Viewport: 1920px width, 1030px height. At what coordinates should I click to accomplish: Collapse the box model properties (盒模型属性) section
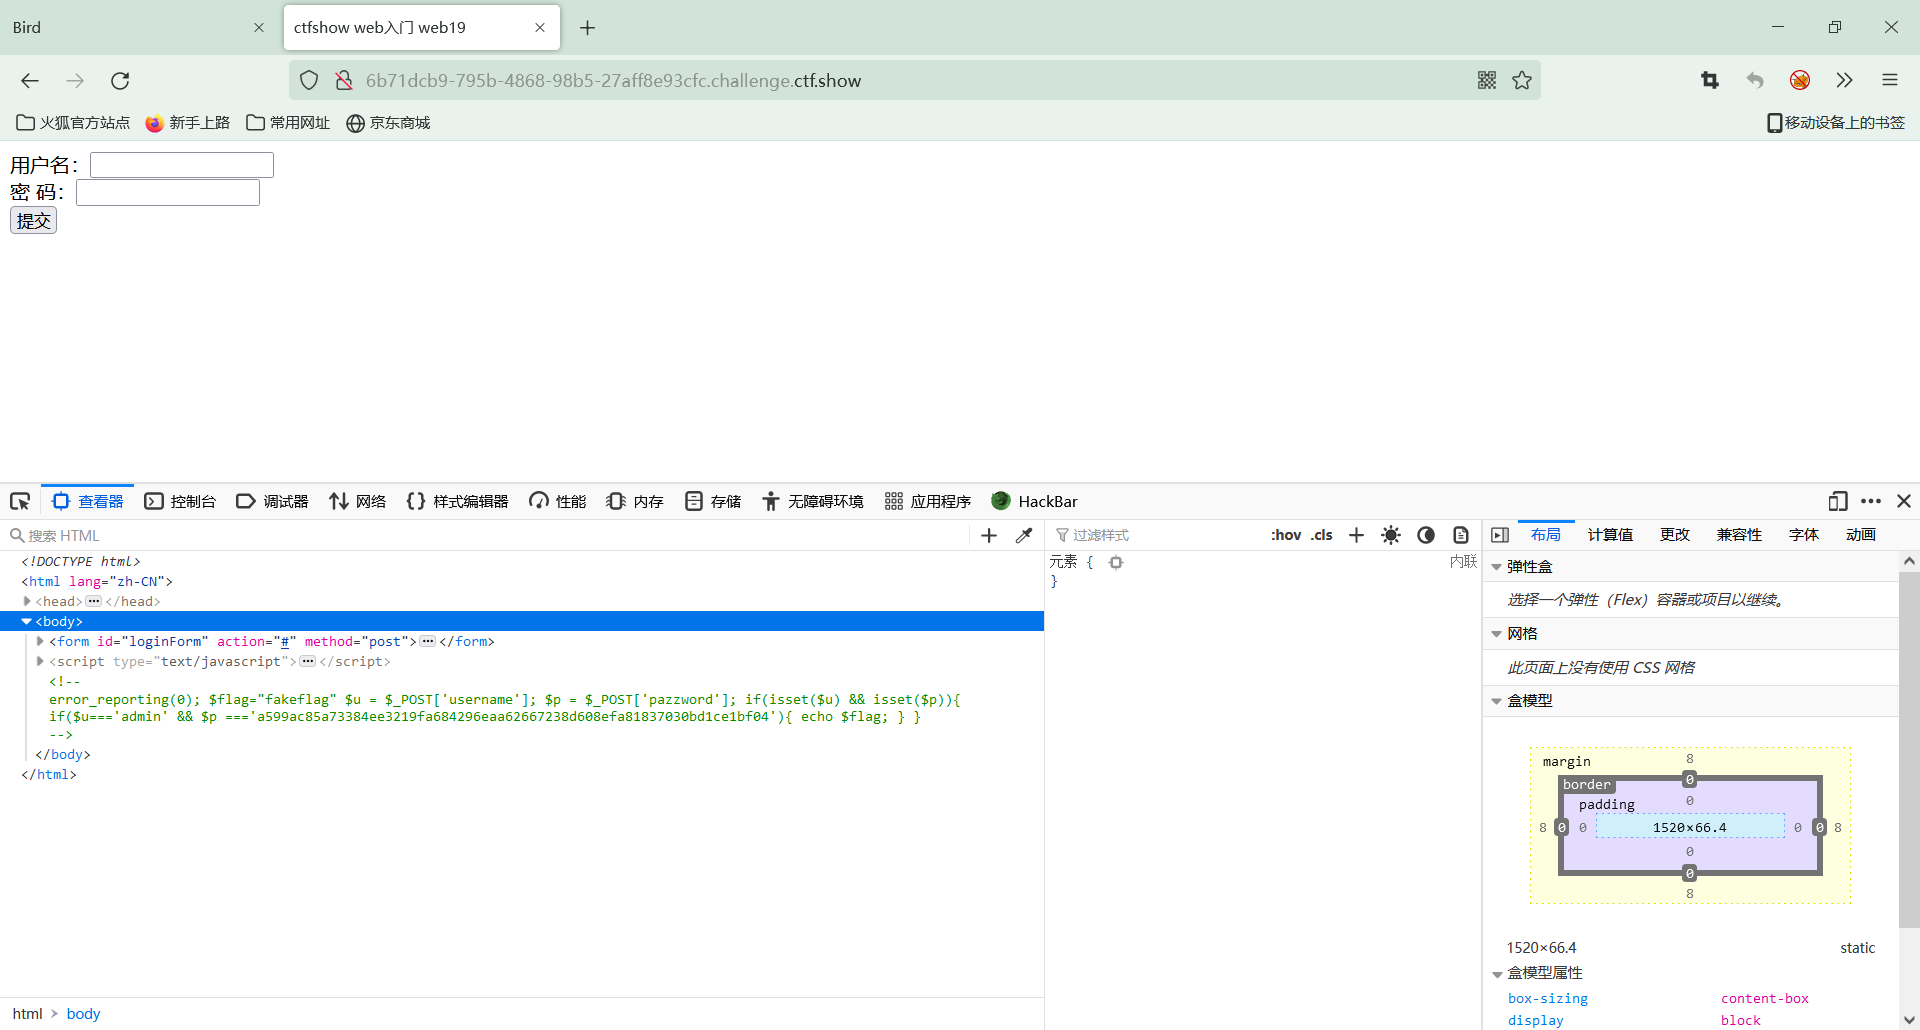(1497, 973)
